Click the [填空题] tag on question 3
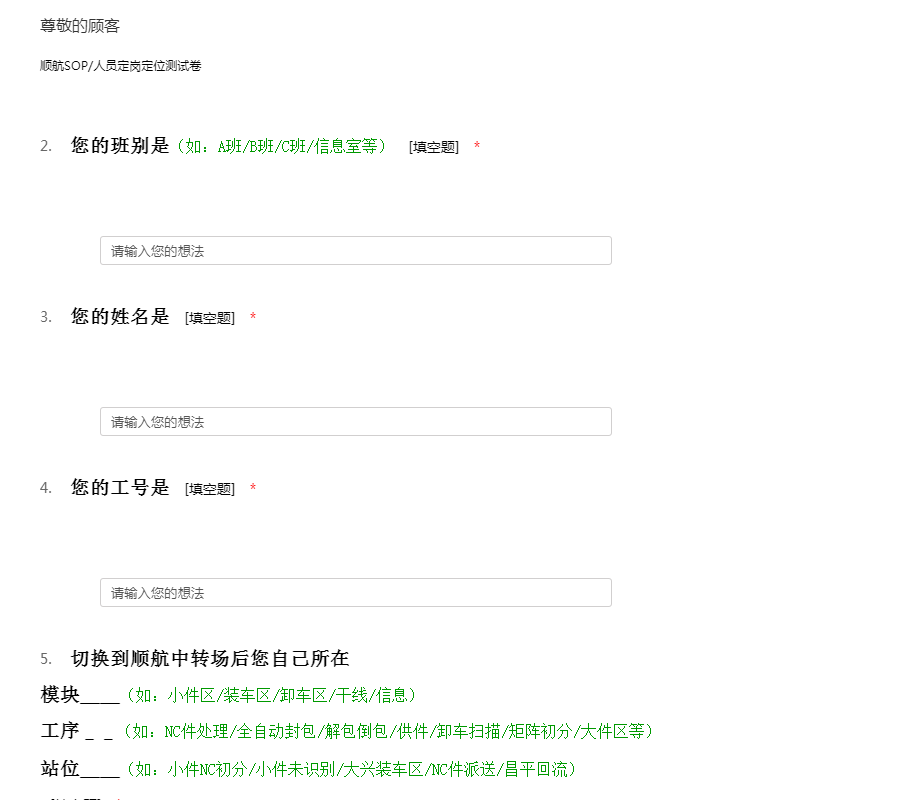The image size is (900, 800). coord(210,318)
